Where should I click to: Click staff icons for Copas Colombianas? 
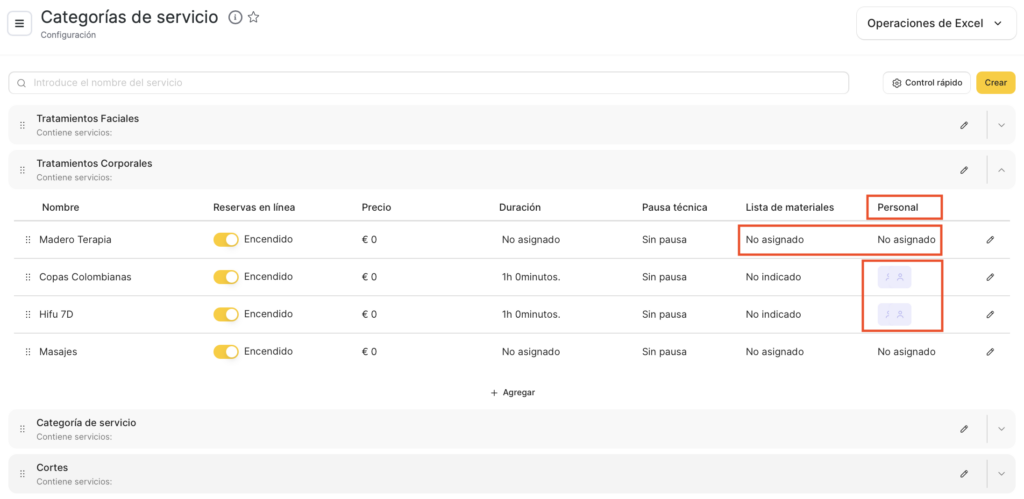pyautogui.click(x=894, y=277)
